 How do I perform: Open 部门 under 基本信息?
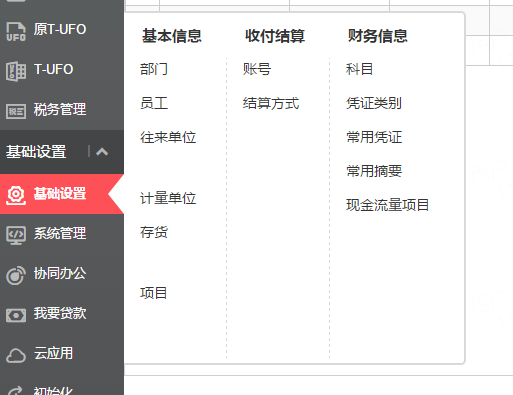pos(154,69)
